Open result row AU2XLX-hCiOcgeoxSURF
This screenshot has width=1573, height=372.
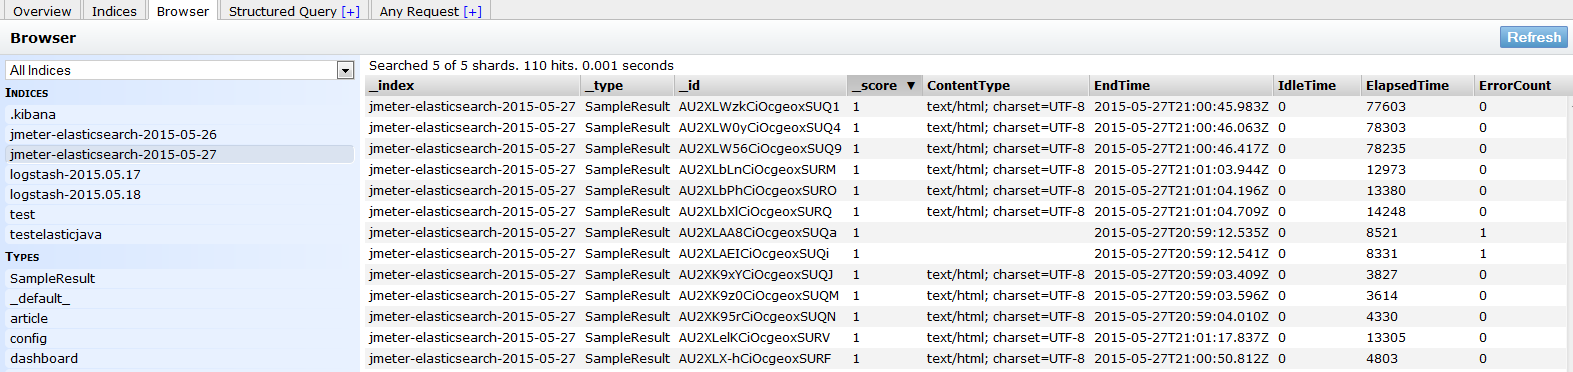coord(966,358)
